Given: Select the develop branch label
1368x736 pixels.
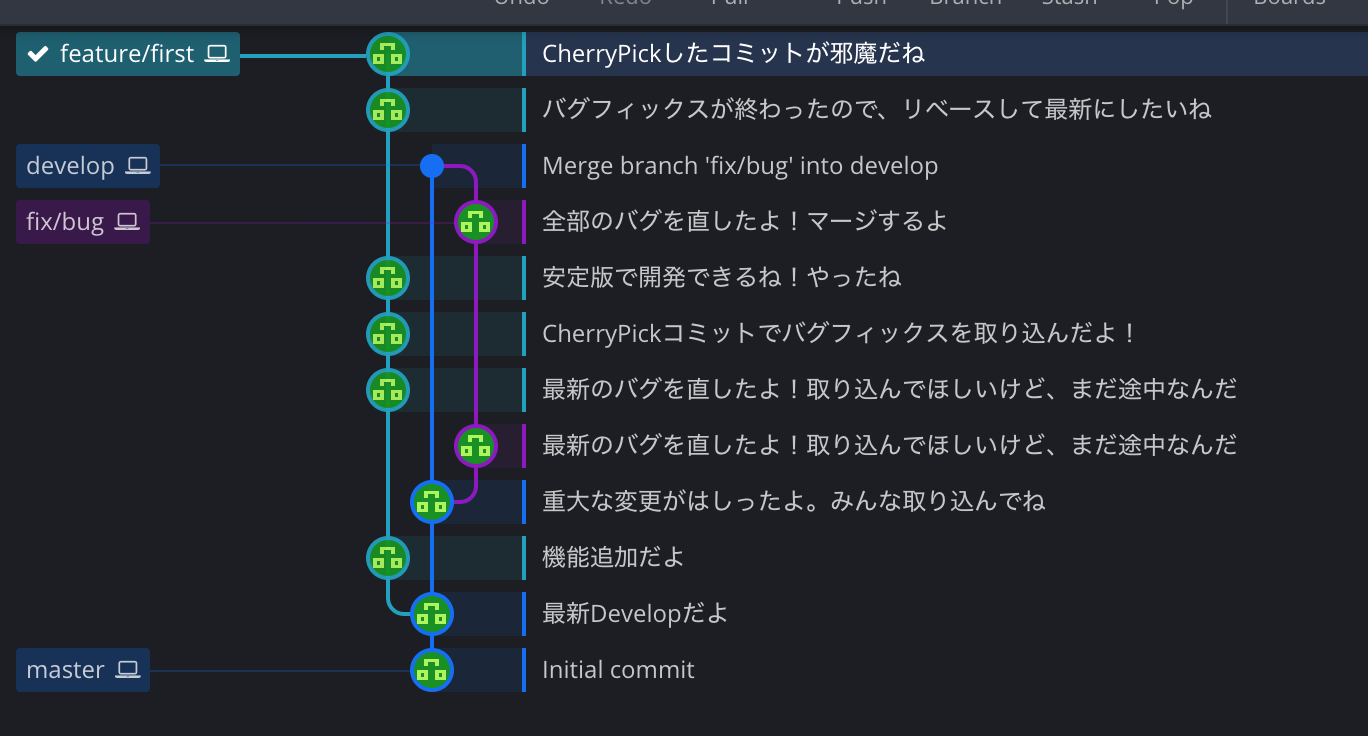Looking at the screenshot, I should pyautogui.click(x=88, y=166).
